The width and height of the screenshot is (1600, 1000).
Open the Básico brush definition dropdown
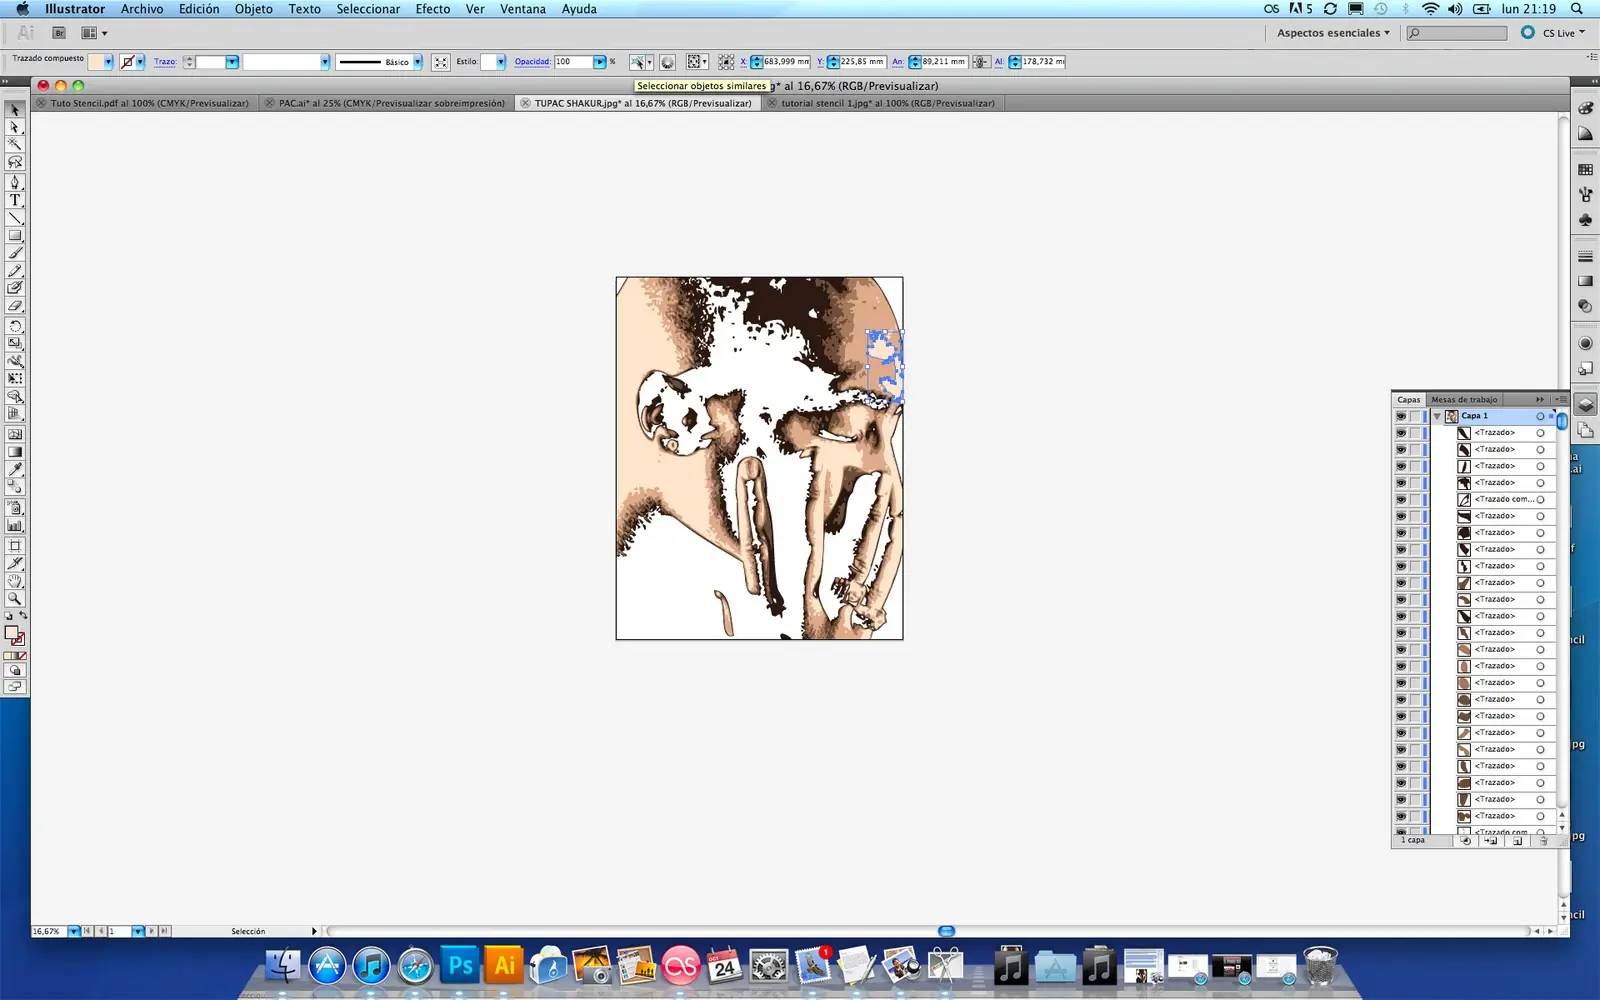point(418,62)
